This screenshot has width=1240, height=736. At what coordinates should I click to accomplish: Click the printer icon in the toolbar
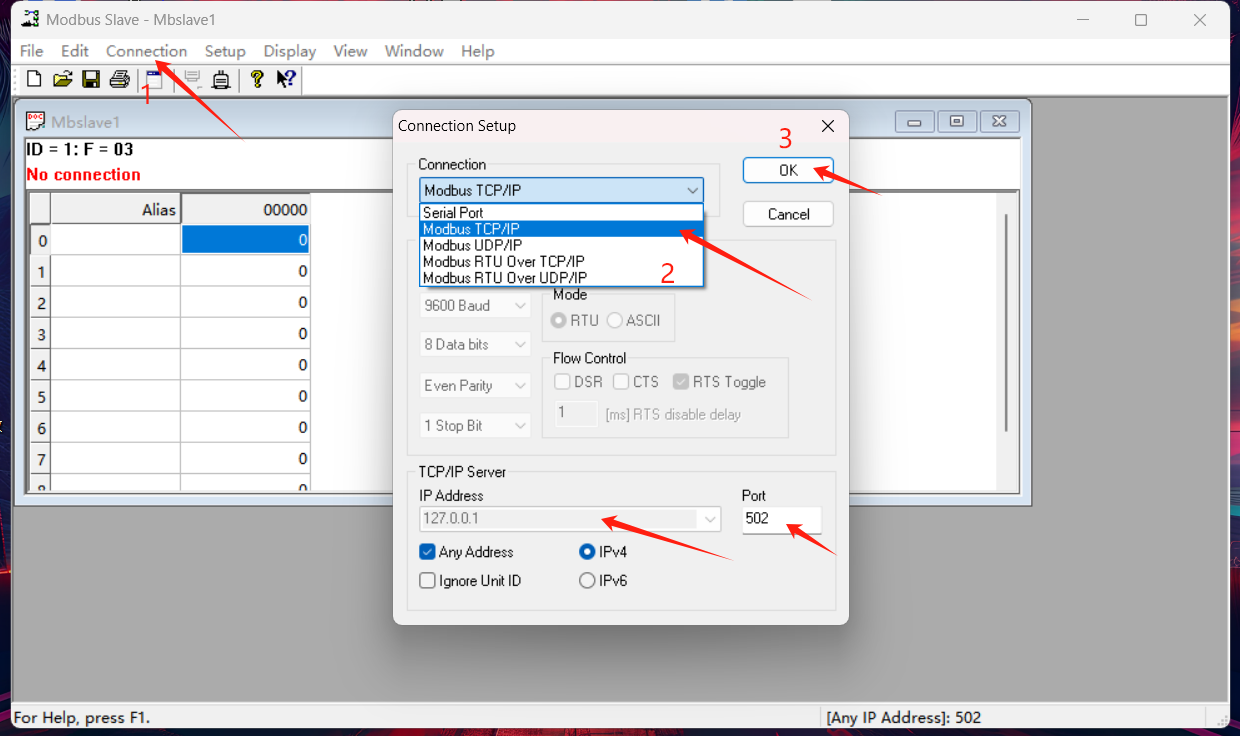click(120, 79)
